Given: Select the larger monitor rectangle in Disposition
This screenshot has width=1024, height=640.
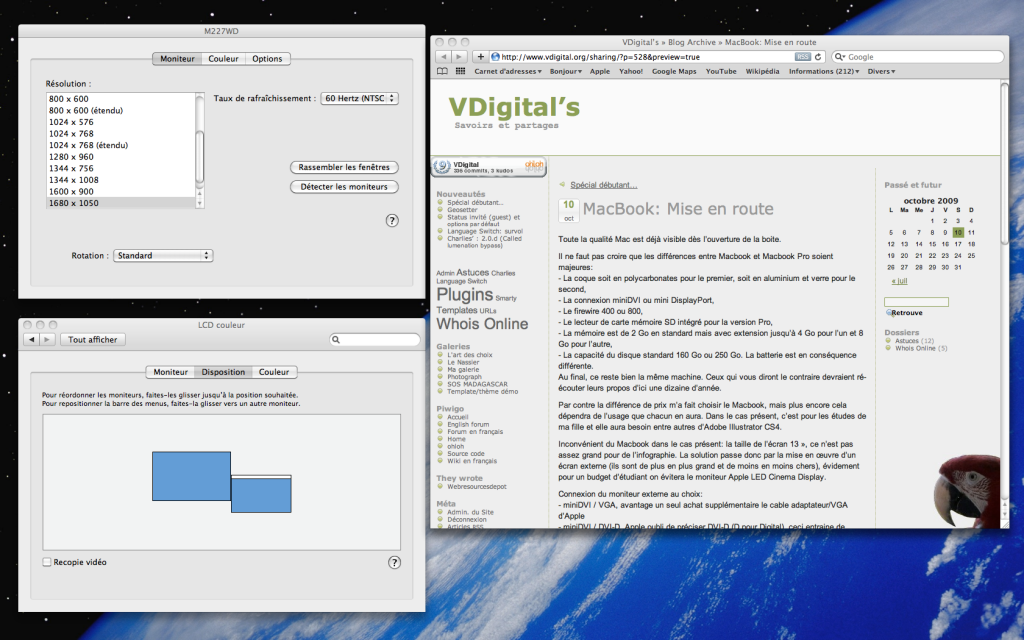Looking at the screenshot, I should click(191, 476).
